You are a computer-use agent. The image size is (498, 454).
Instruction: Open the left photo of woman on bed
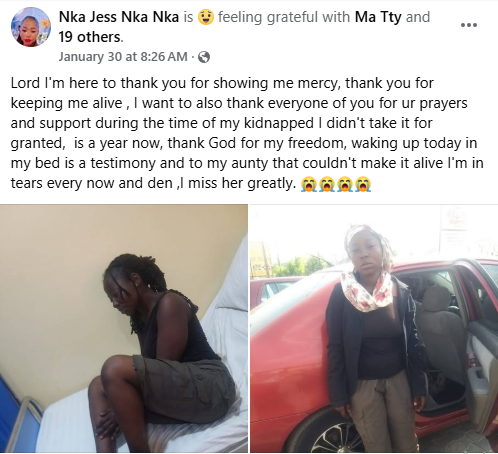[x=124, y=328]
